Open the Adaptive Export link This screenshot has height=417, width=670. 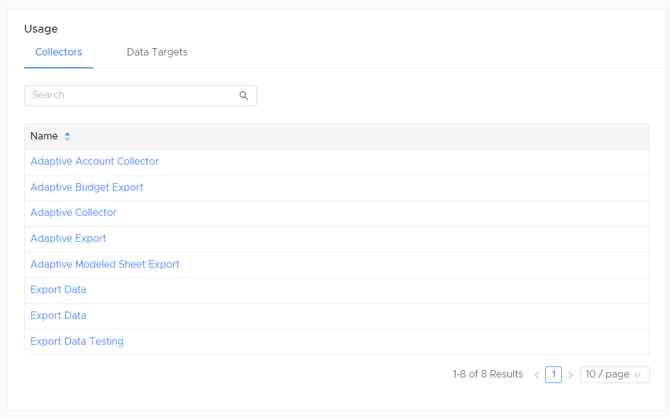[68, 238]
